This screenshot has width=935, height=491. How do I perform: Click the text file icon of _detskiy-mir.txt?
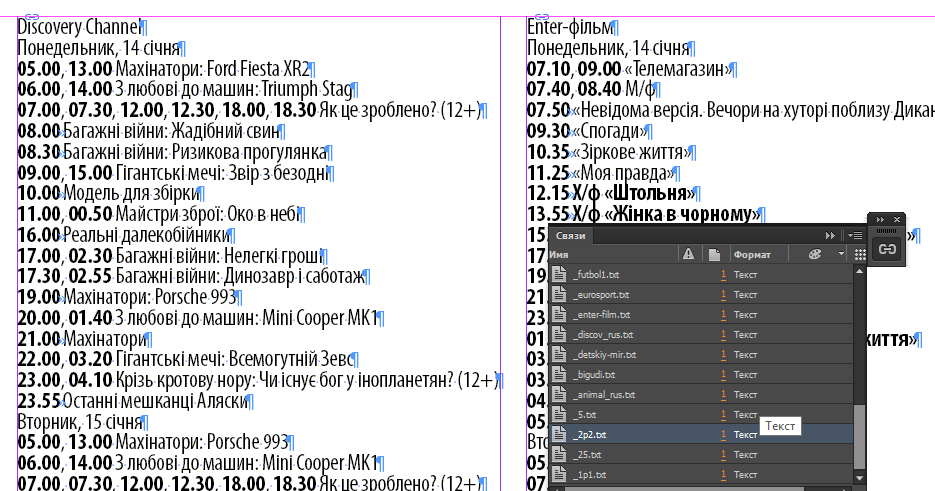tap(559, 354)
